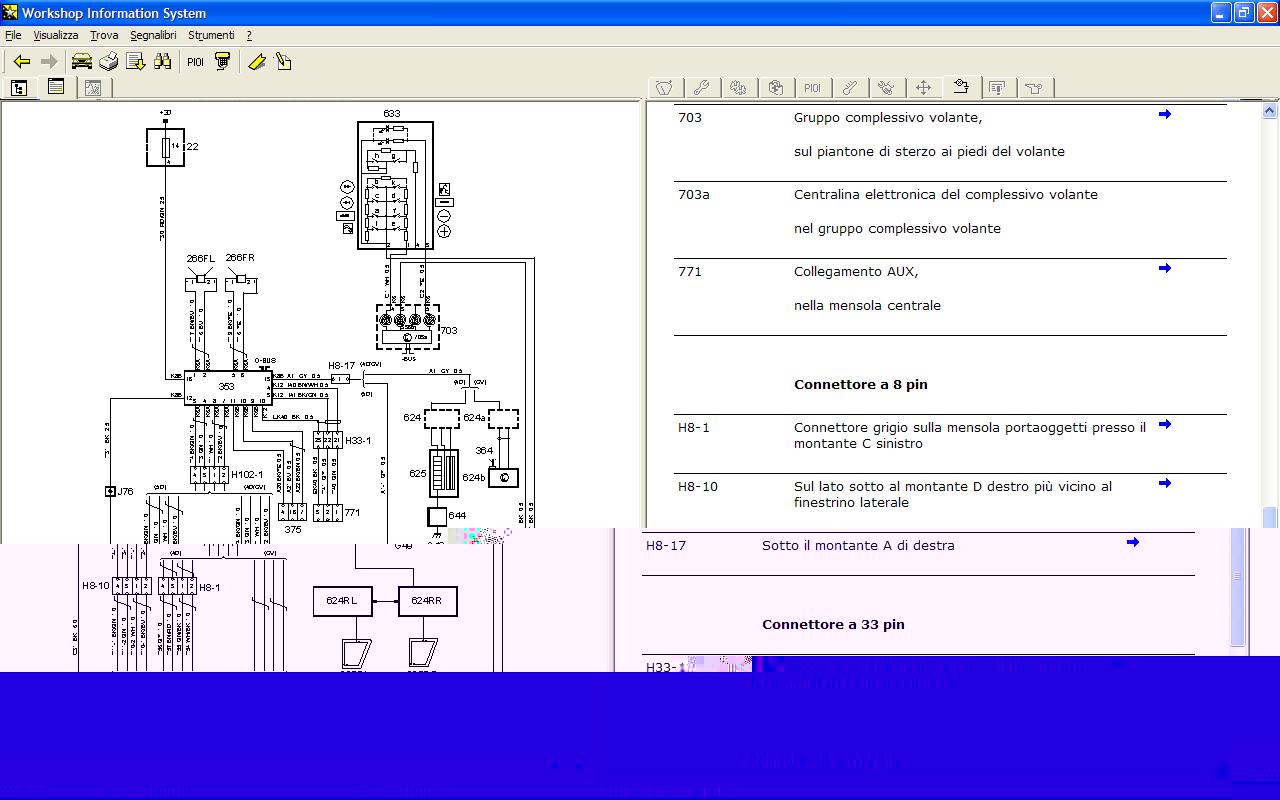1280x800 pixels.
Task: Select the wiring diagram tab in the right panel
Action: coord(961,88)
